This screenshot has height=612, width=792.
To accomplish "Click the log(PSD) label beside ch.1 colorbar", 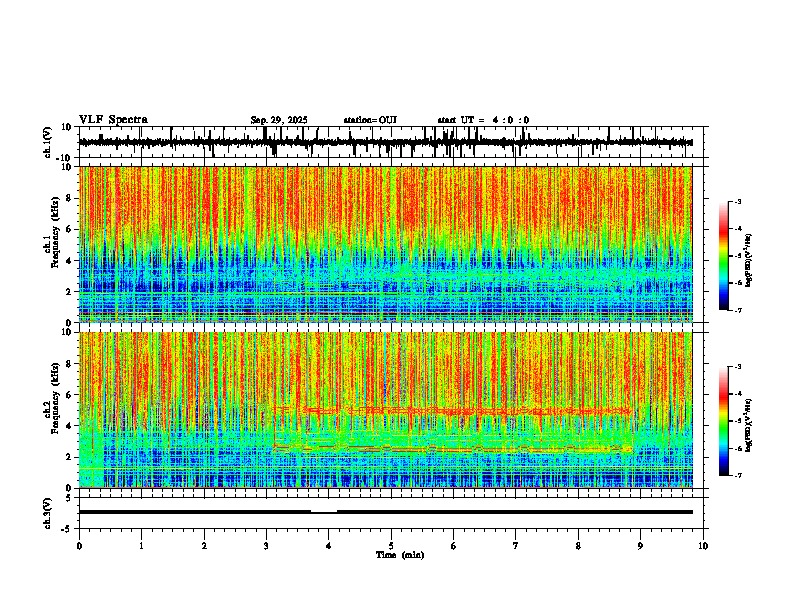I will (749, 260).
